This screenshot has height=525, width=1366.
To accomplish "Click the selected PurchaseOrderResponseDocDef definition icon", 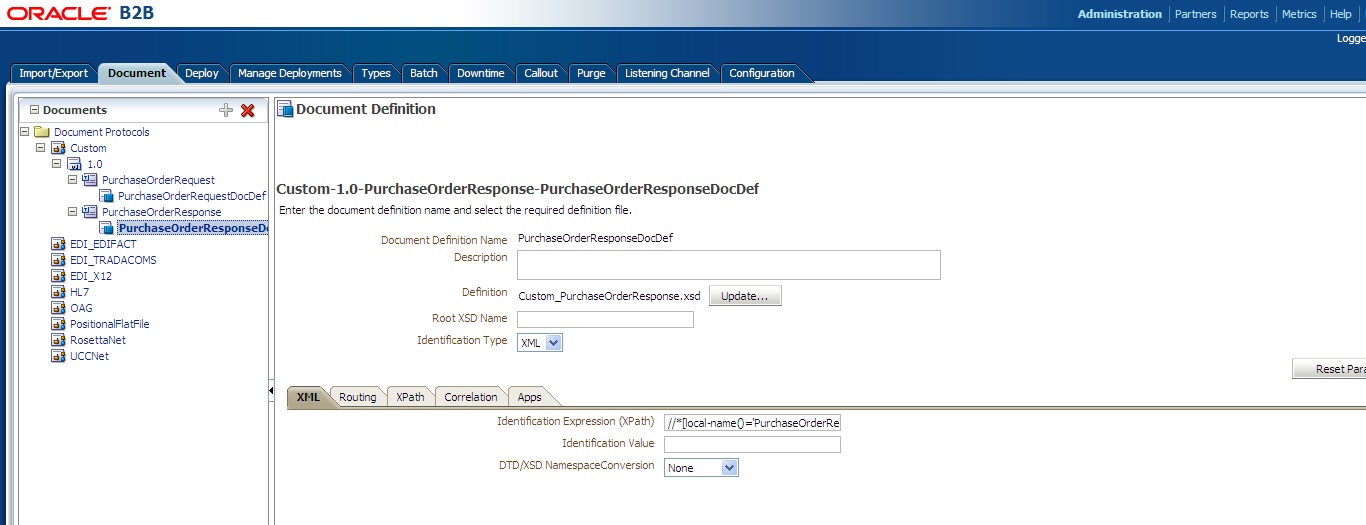I will tap(106, 228).
